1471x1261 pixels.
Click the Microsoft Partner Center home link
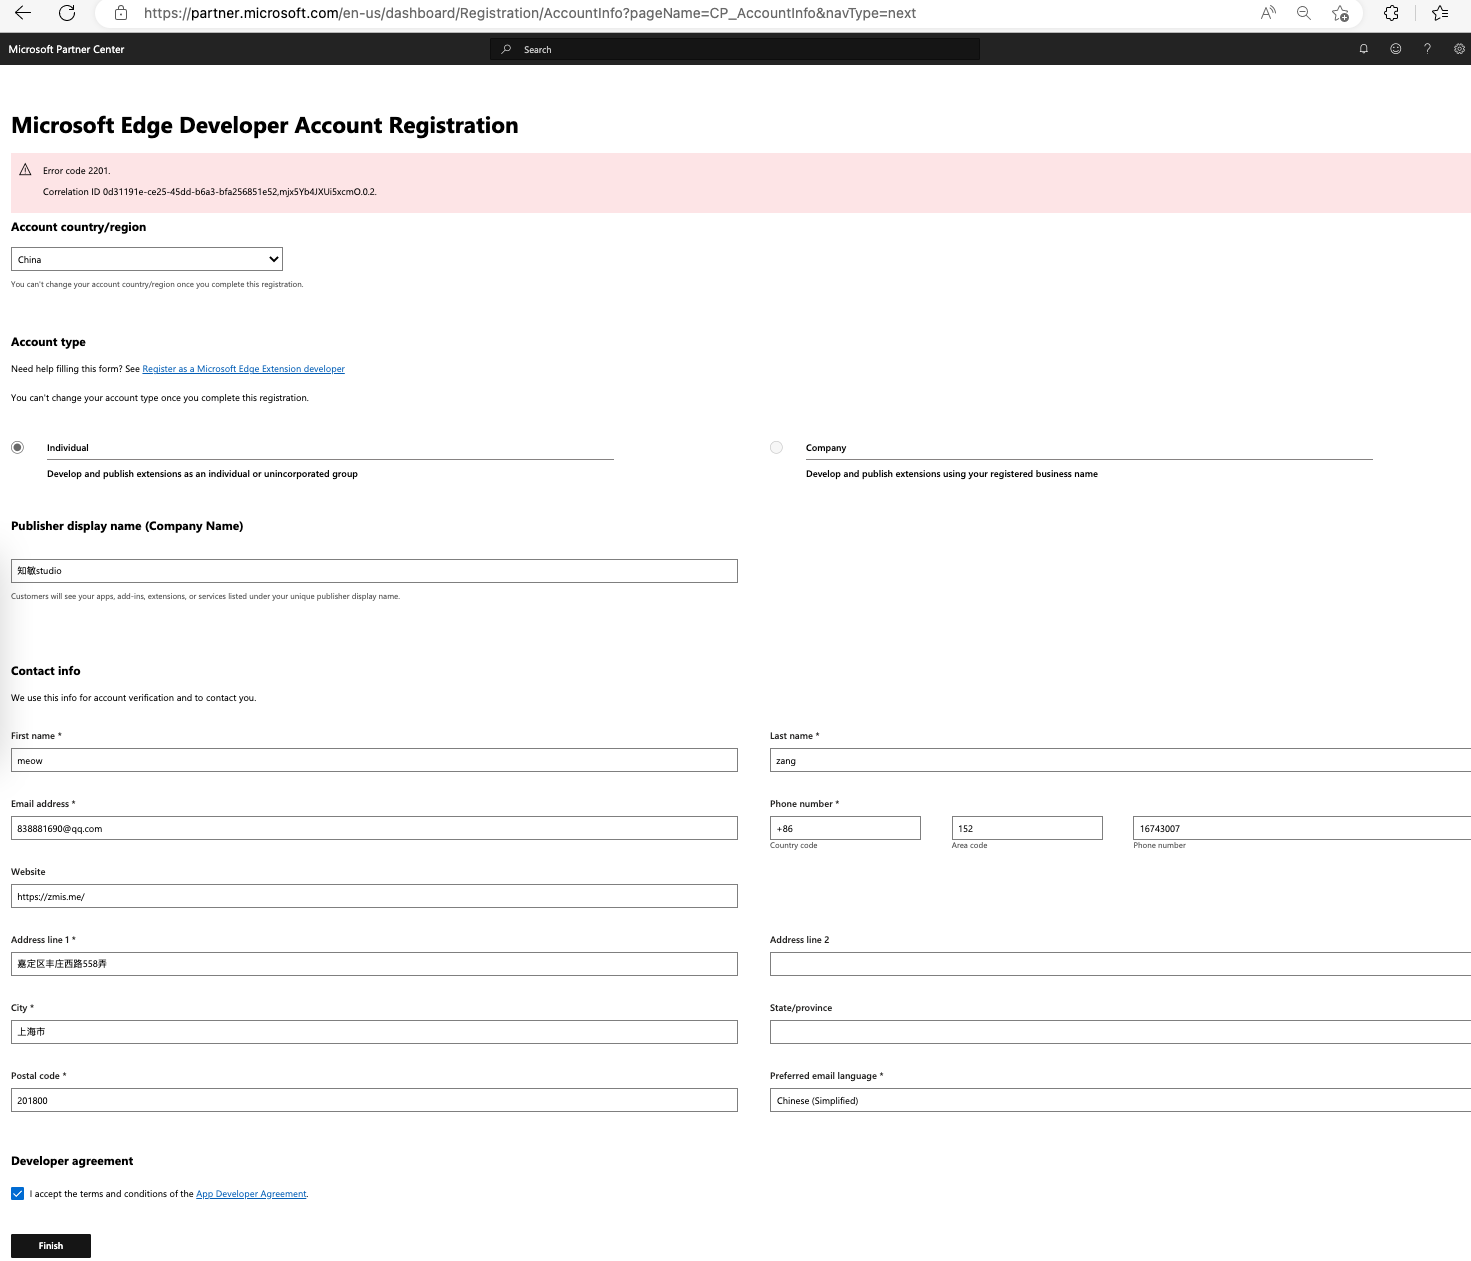[x=66, y=48]
